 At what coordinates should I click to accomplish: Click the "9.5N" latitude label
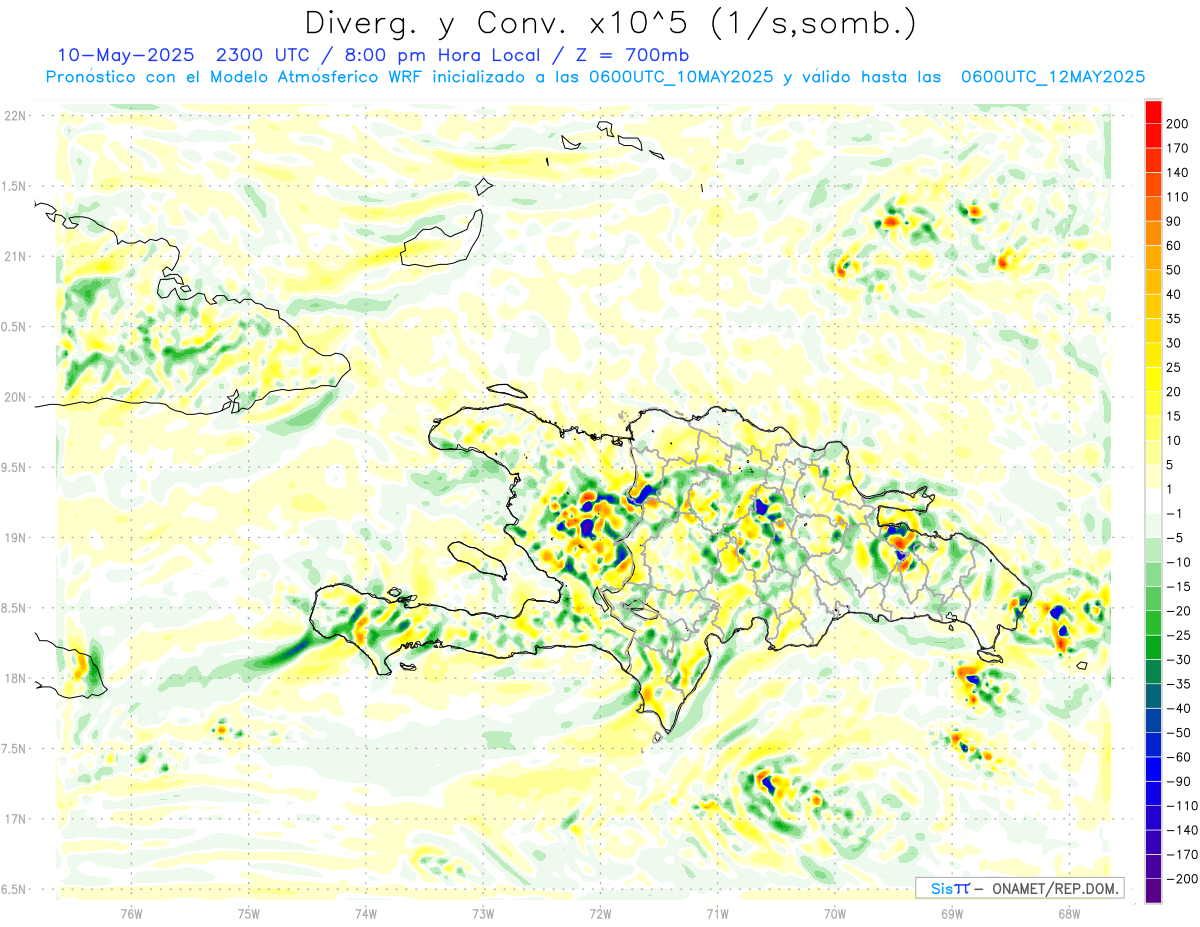[x=15, y=468]
